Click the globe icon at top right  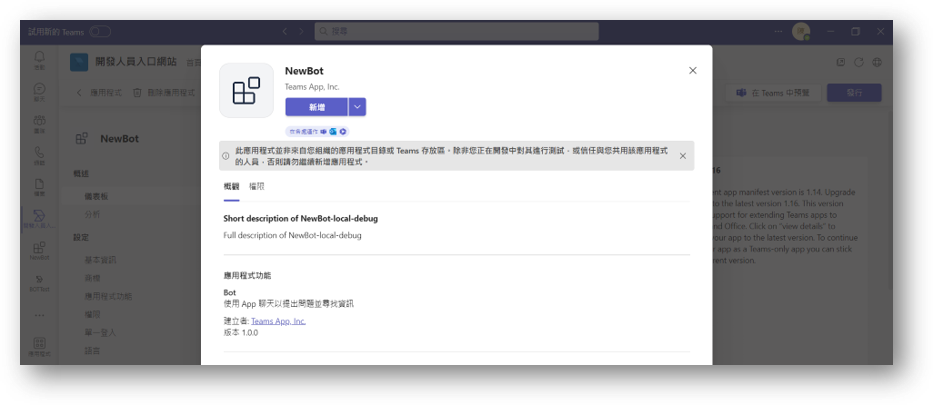coord(876,62)
